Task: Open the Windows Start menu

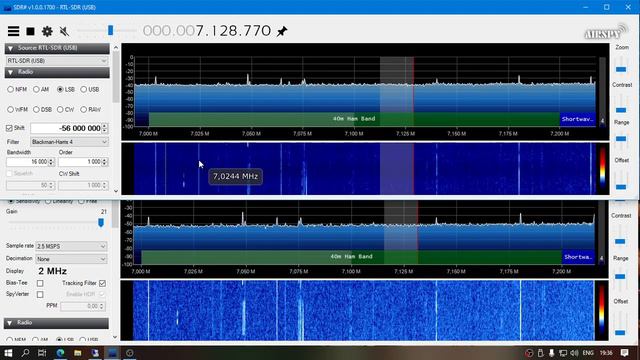Action: pos(8,353)
